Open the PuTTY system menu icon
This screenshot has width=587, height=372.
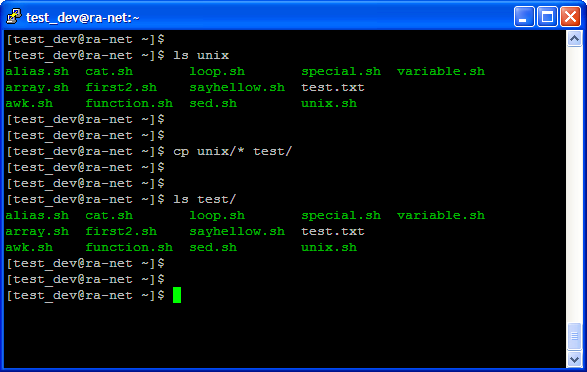[14, 16]
